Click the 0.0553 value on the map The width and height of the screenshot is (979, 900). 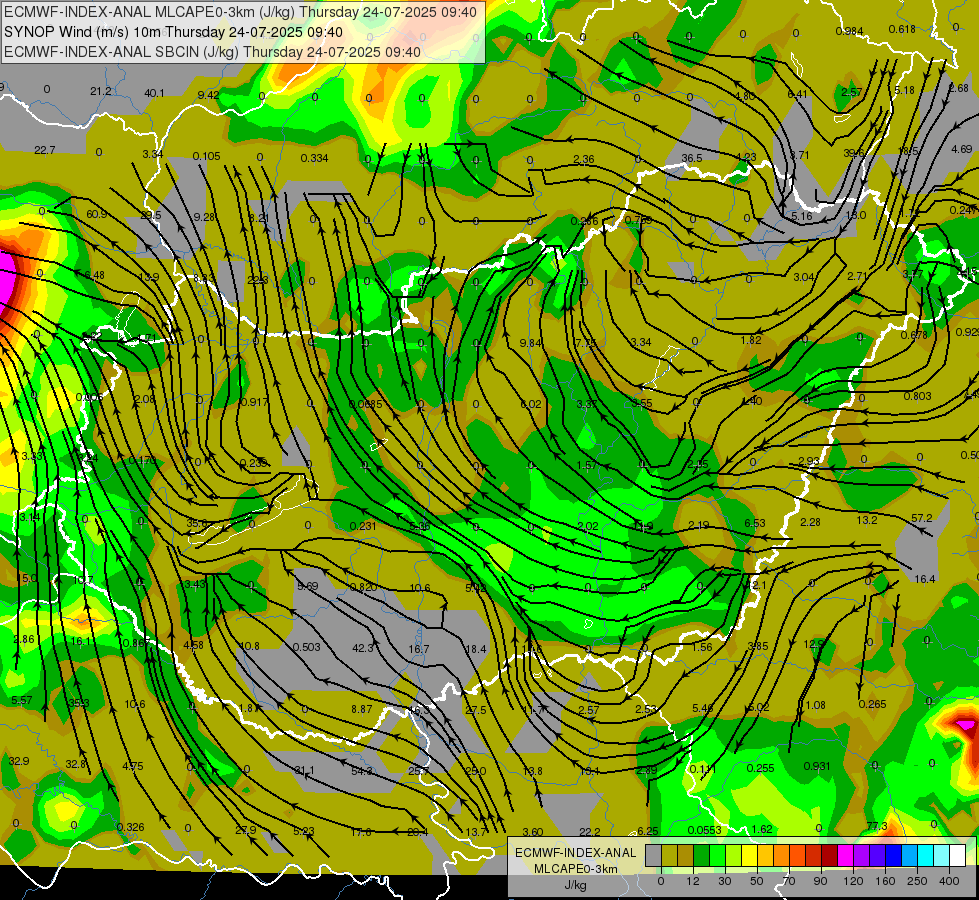(704, 830)
